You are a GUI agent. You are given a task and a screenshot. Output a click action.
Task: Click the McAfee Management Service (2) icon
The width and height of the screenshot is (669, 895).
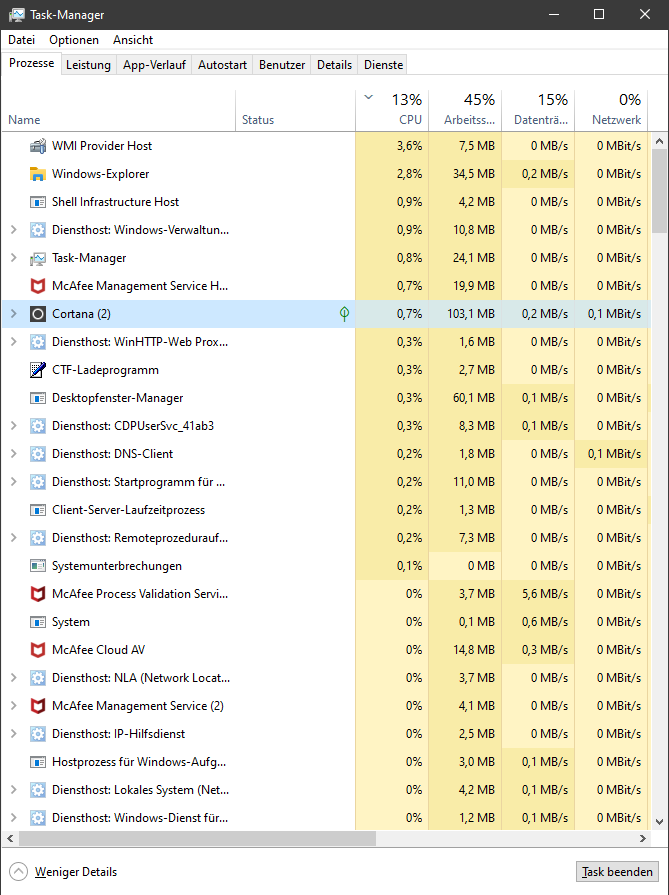pyautogui.click(x=38, y=705)
